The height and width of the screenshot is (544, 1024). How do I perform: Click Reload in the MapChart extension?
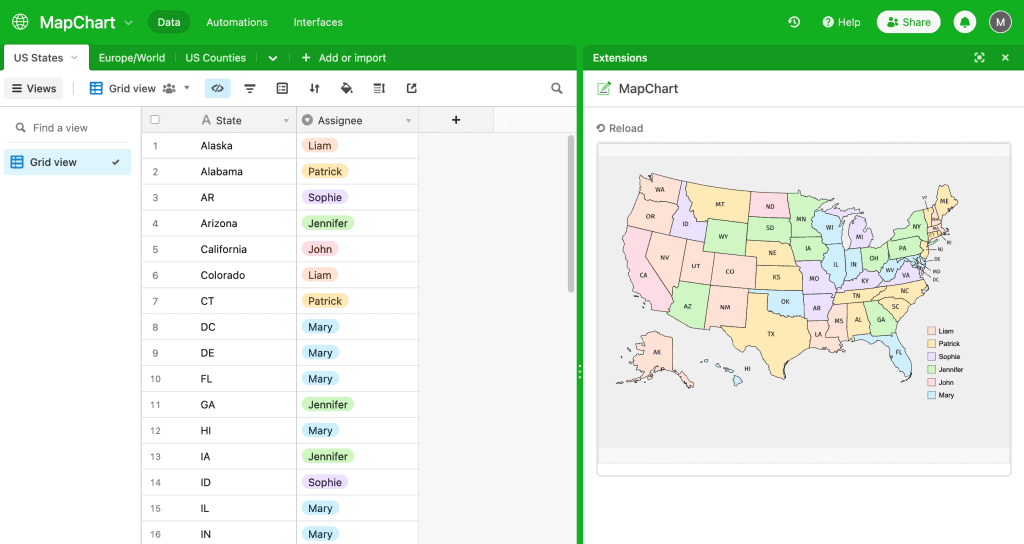coord(620,128)
